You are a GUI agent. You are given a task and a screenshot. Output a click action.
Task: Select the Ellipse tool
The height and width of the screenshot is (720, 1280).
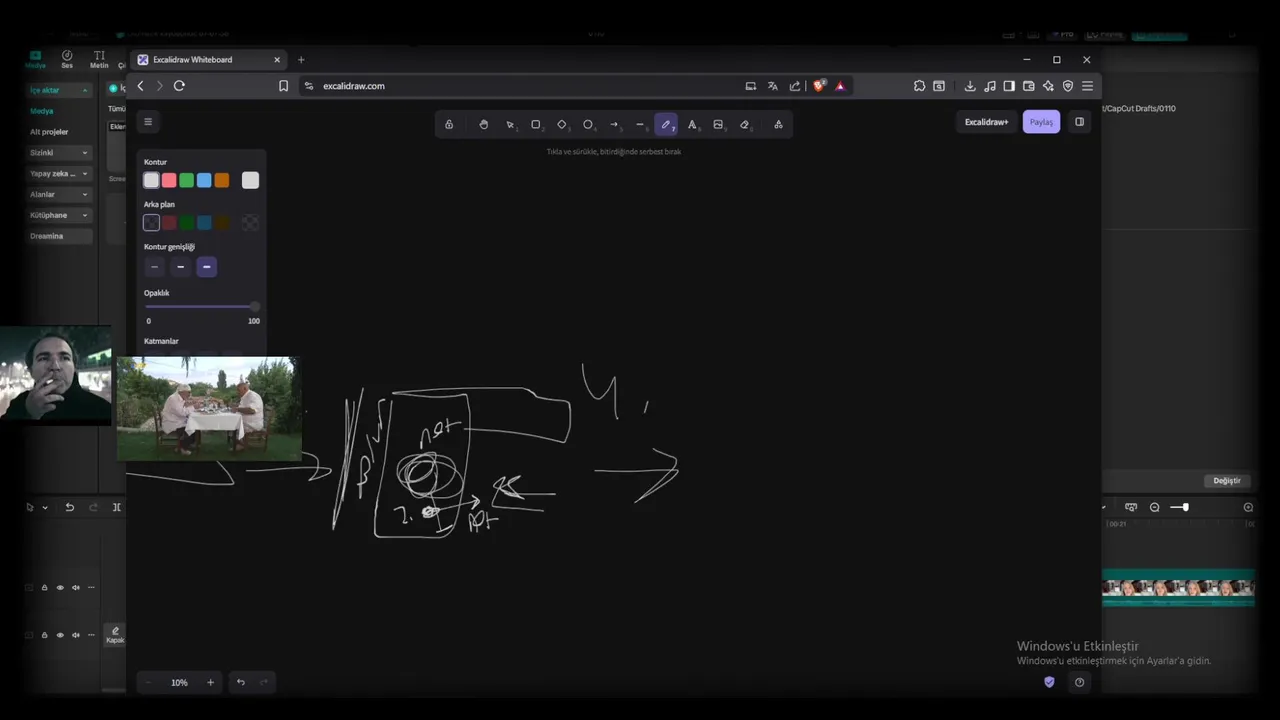pos(588,125)
